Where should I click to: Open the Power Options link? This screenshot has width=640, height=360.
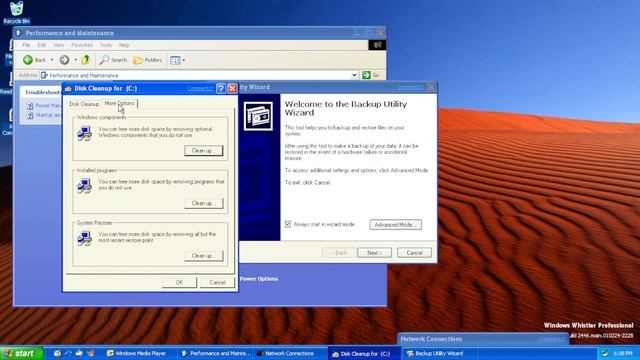(x=259, y=279)
